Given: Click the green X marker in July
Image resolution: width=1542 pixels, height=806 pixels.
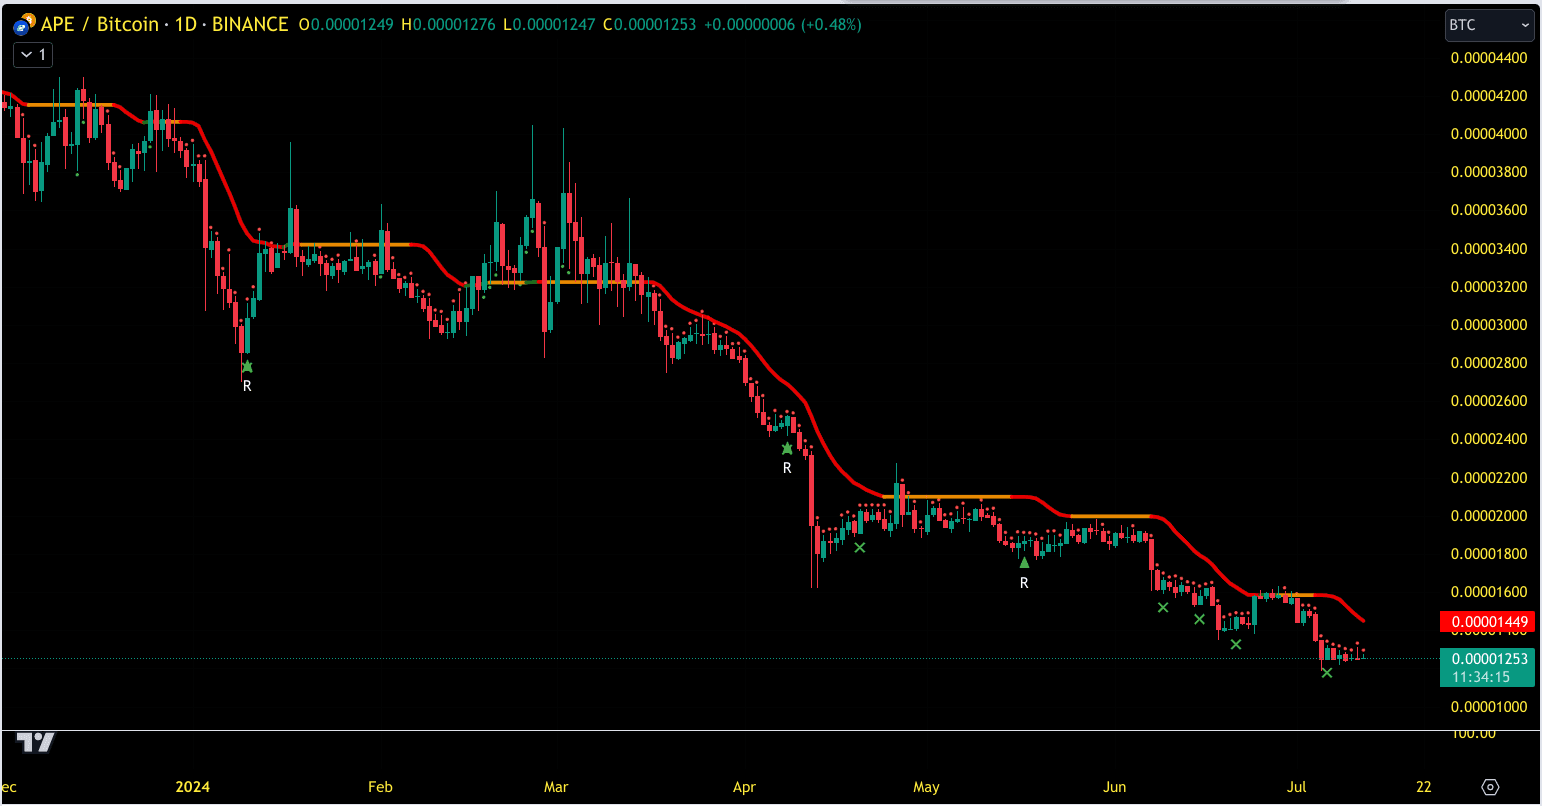Looking at the screenshot, I should tap(1327, 673).
